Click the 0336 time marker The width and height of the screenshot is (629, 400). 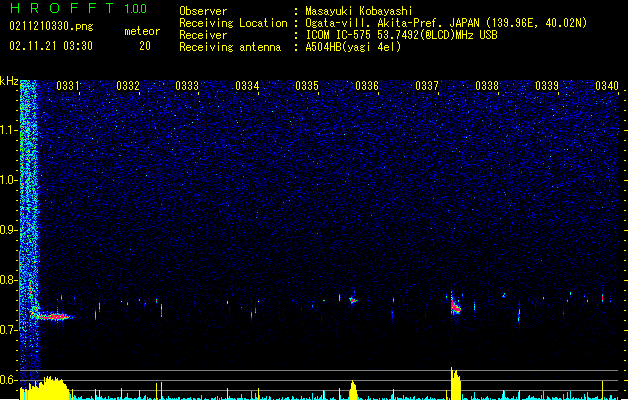coord(367,86)
